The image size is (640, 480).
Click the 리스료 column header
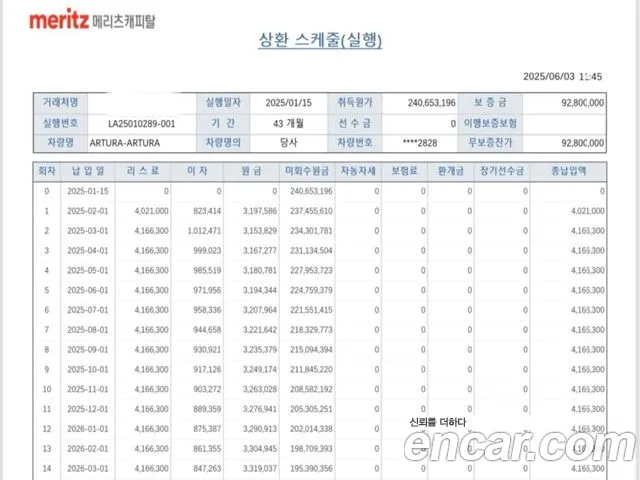tap(143, 169)
